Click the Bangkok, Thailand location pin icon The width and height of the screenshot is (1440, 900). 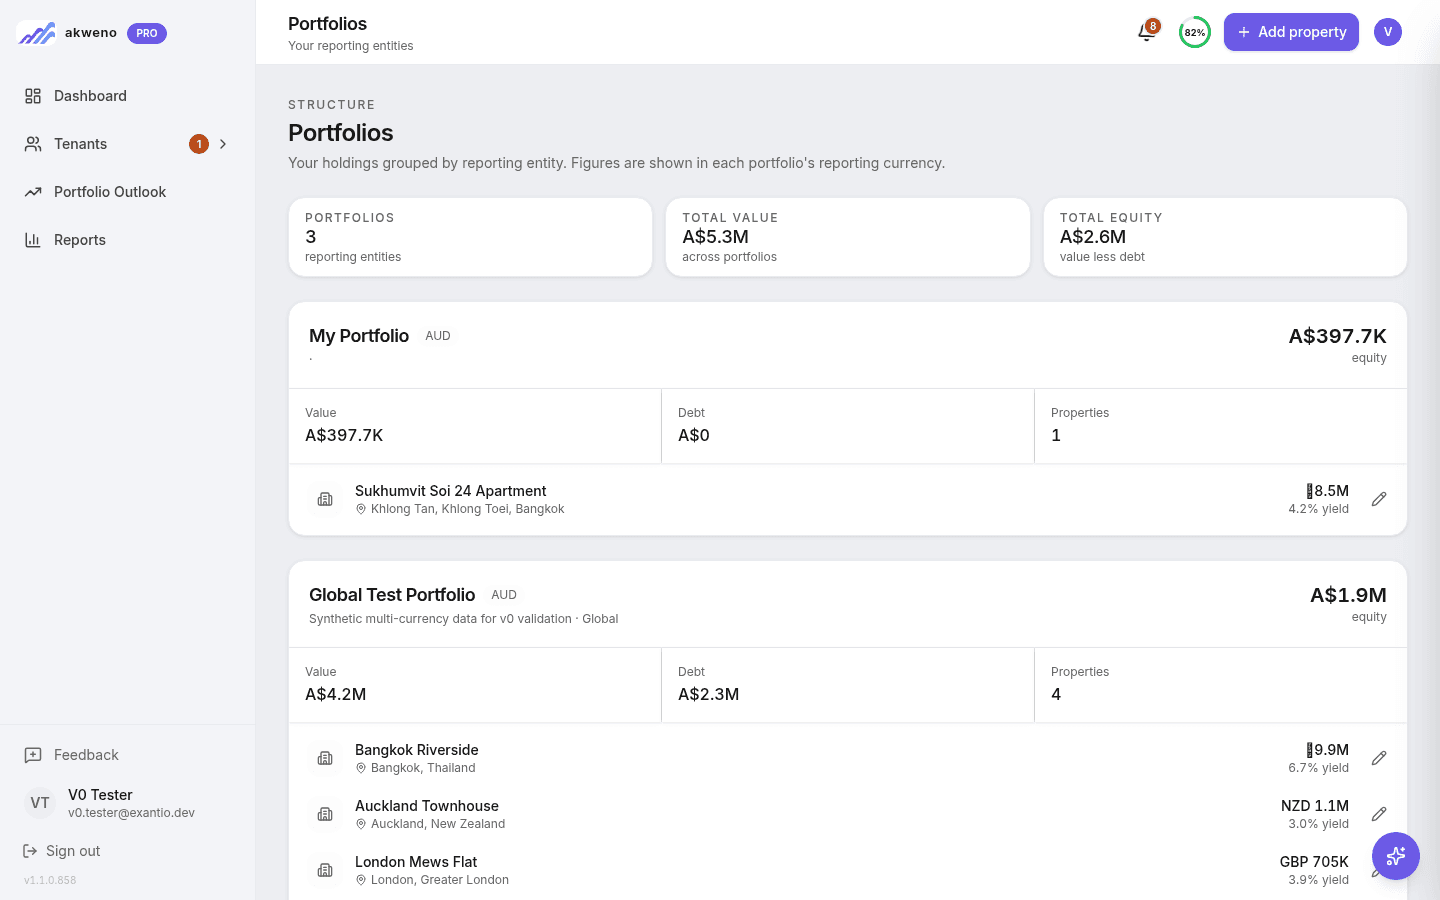coord(361,768)
